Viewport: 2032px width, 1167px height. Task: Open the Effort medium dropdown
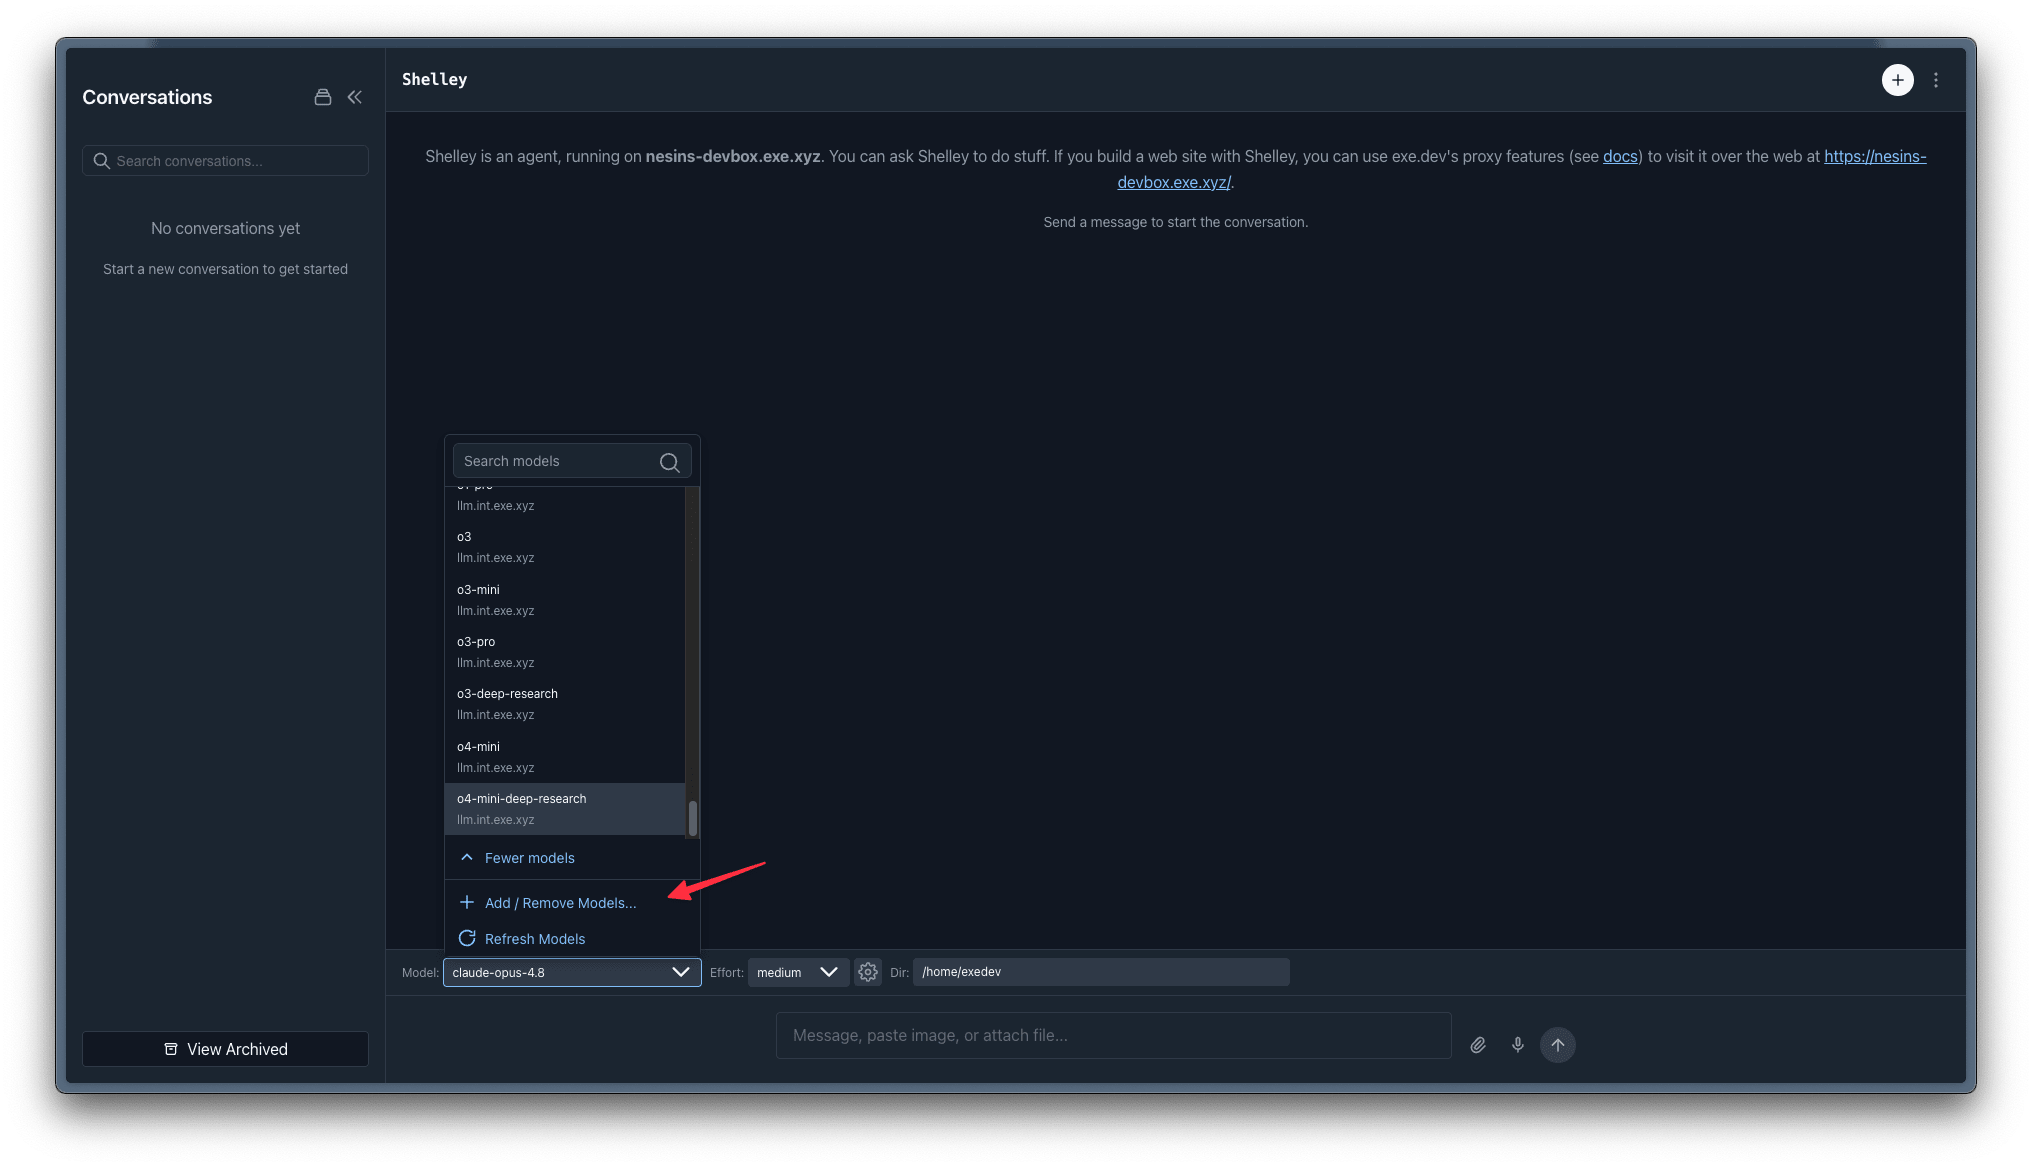[x=798, y=972]
